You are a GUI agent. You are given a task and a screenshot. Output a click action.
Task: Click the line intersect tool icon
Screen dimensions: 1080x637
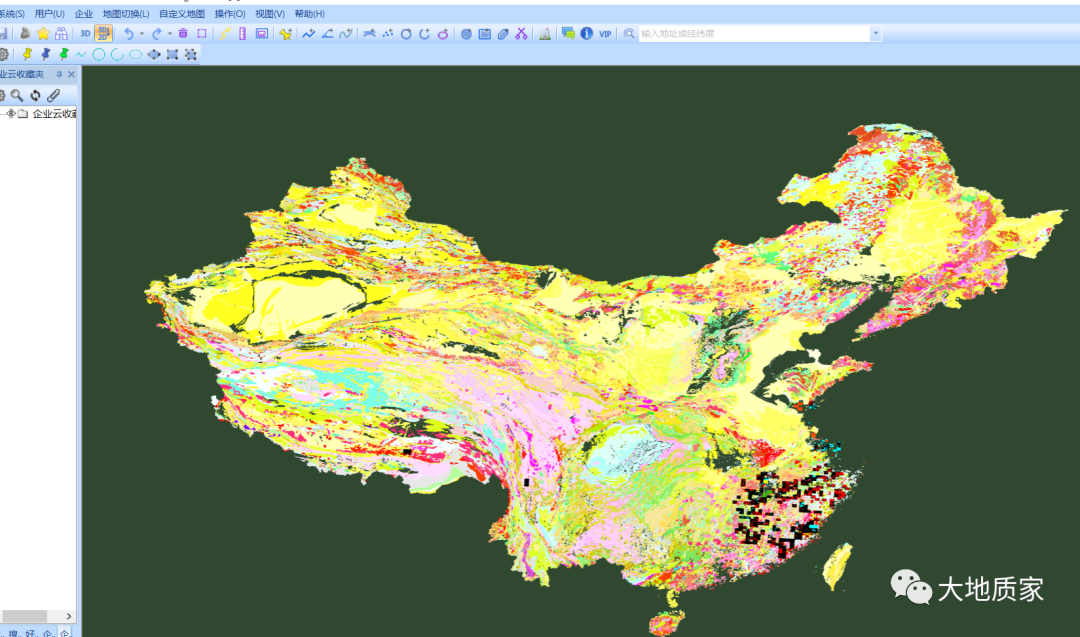point(369,33)
